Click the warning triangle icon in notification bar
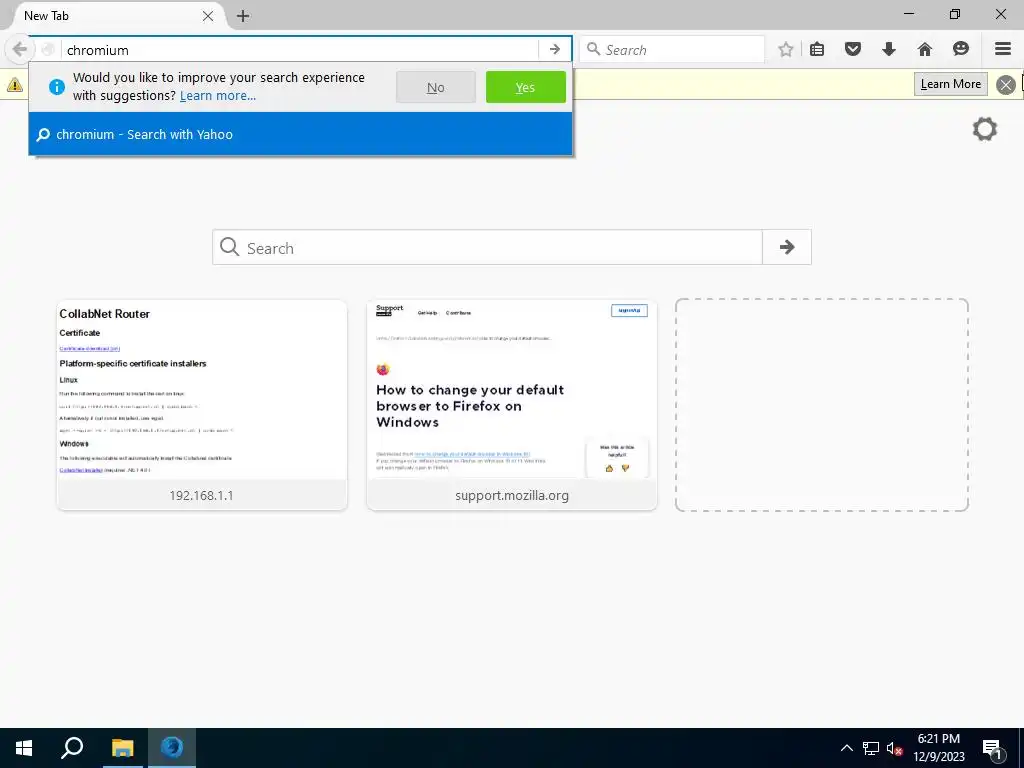Image resolution: width=1024 pixels, height=768 pixels. pos(14,84)
